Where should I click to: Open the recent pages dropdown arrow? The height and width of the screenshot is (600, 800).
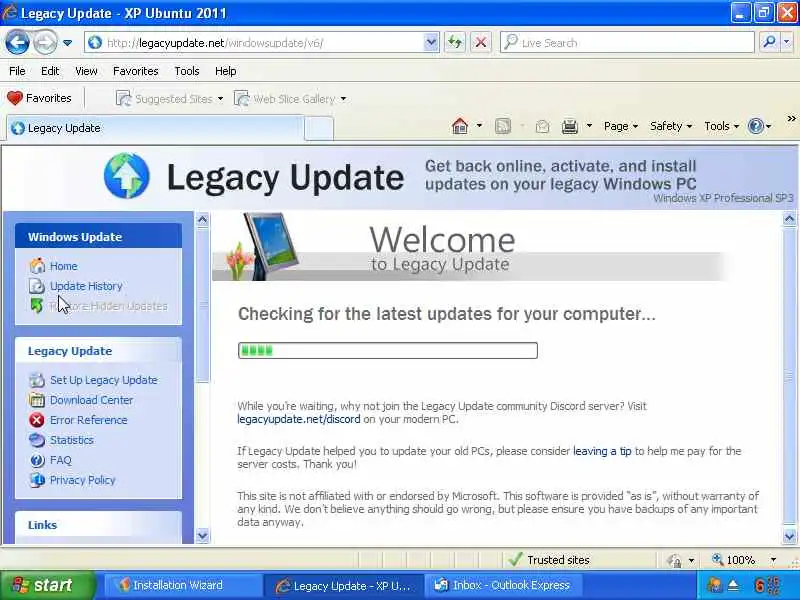pos(67,43)
